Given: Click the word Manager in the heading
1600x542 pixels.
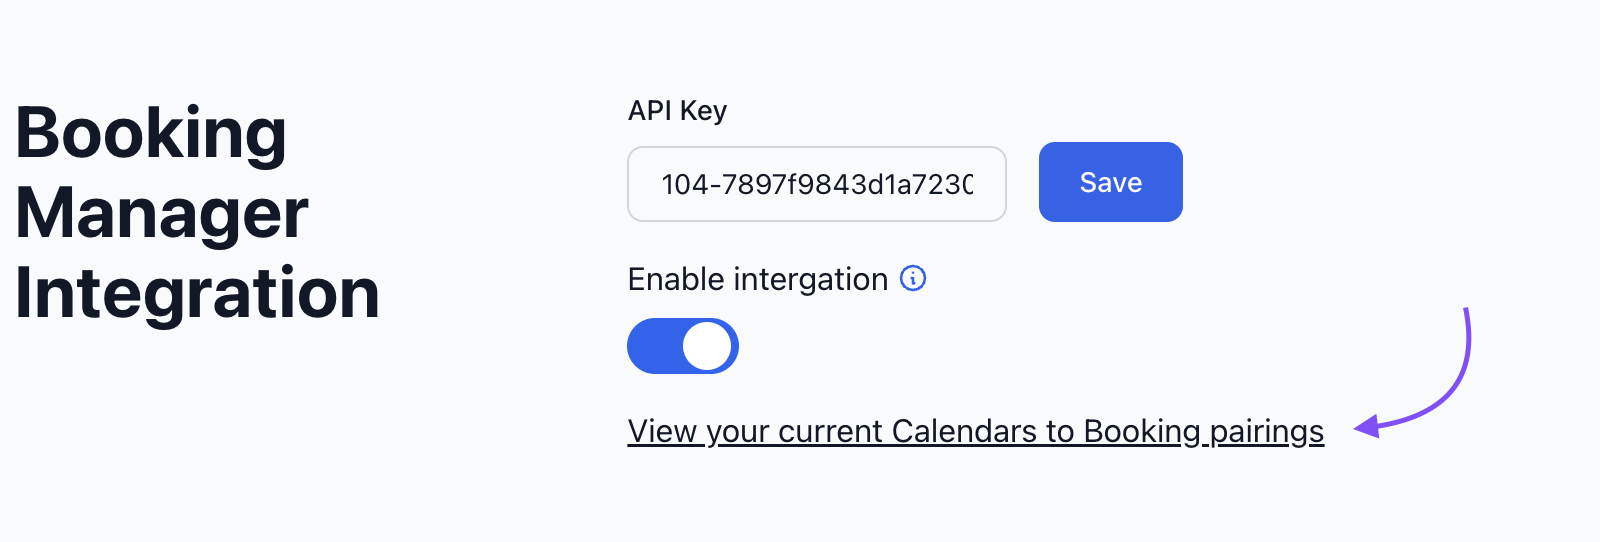Looking at the screenshot, I should point(162,214).
